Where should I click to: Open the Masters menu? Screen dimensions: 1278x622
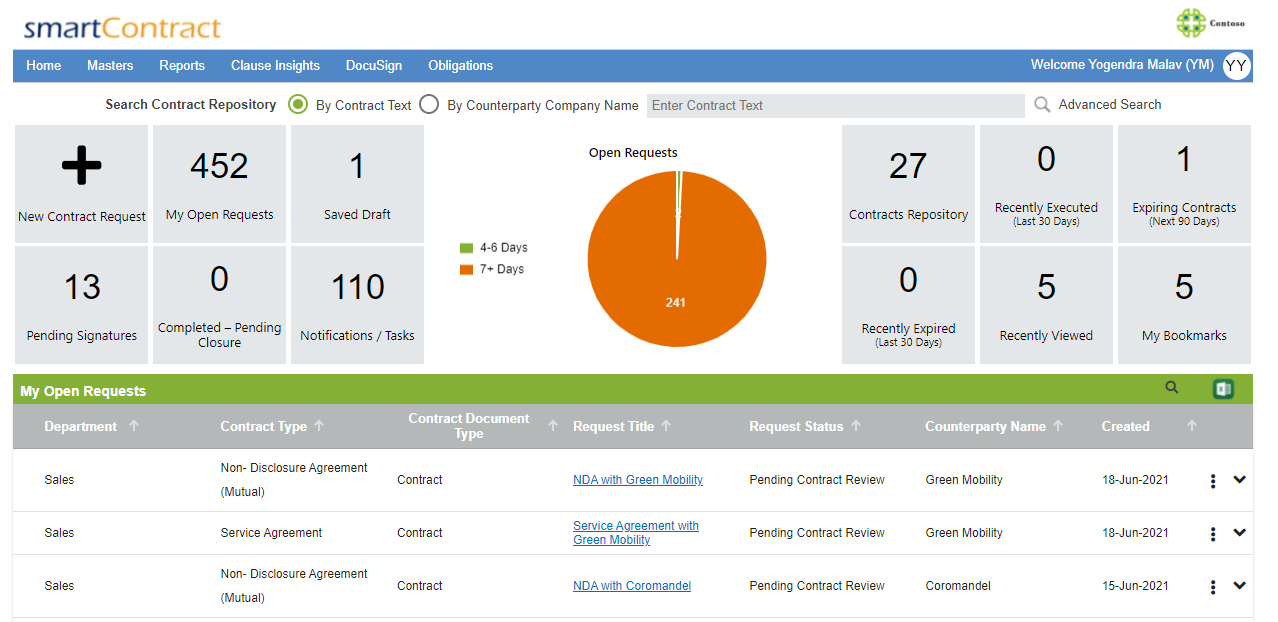(110, 66)
